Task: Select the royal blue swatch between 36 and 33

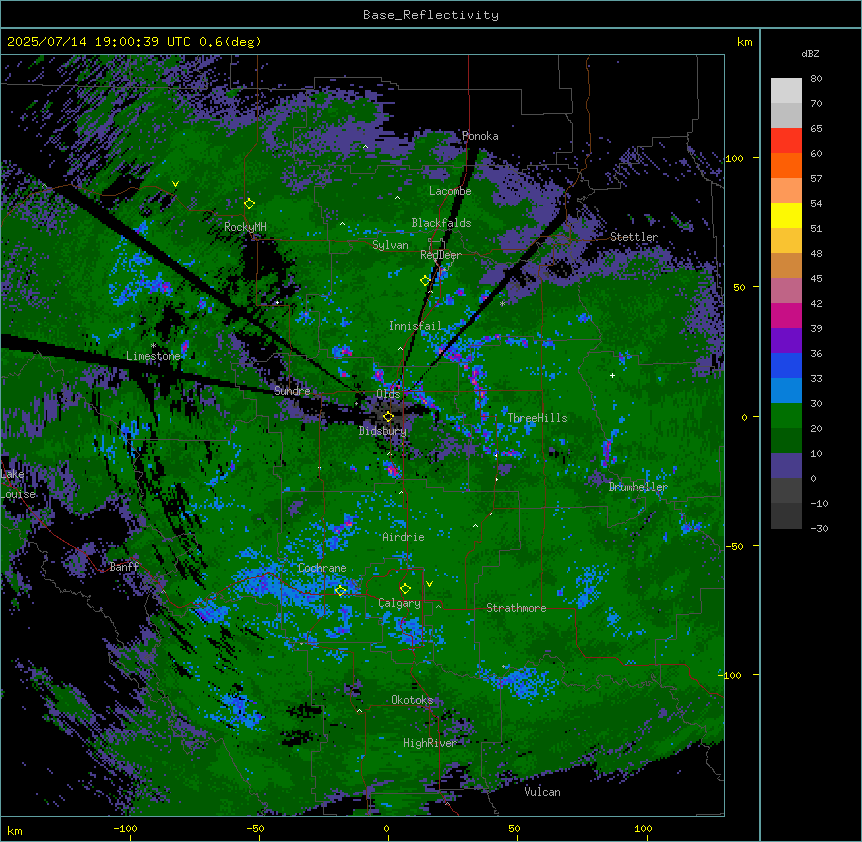Action: point(786,365)
